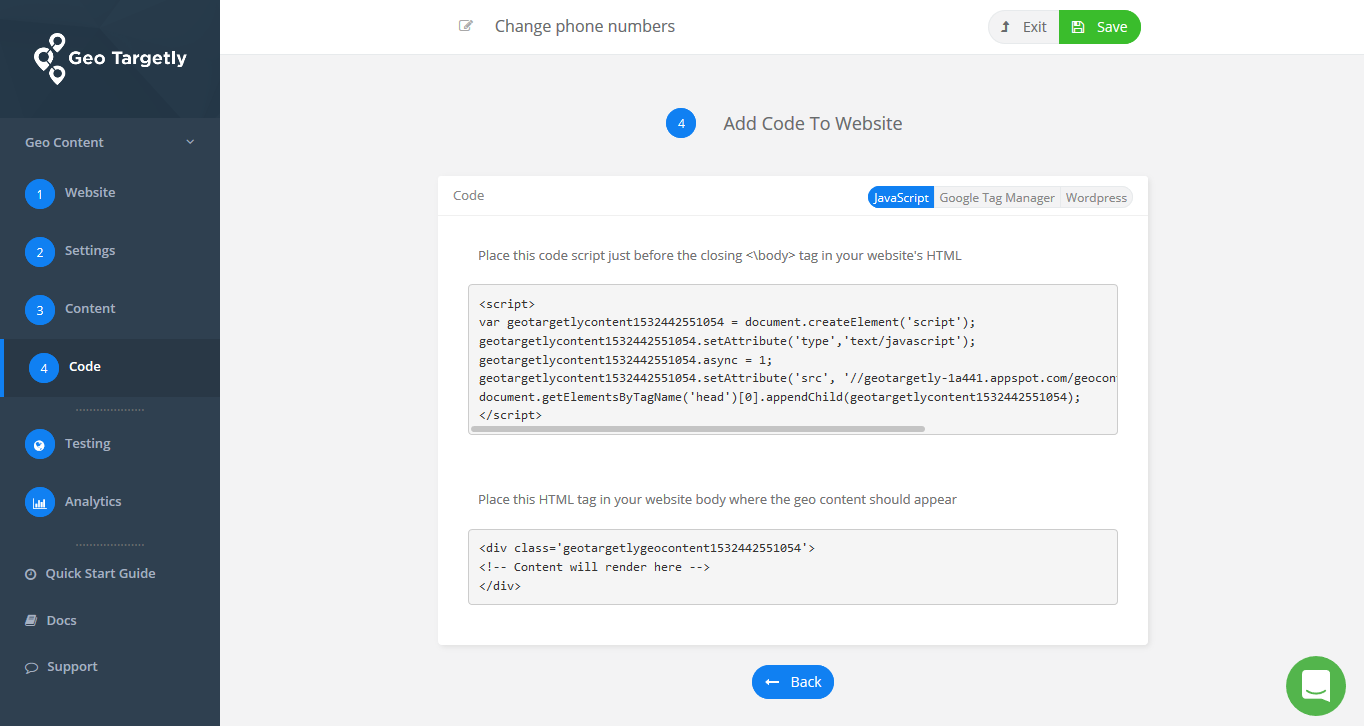Click the step 3 circle beside Content

click(40, 310)
